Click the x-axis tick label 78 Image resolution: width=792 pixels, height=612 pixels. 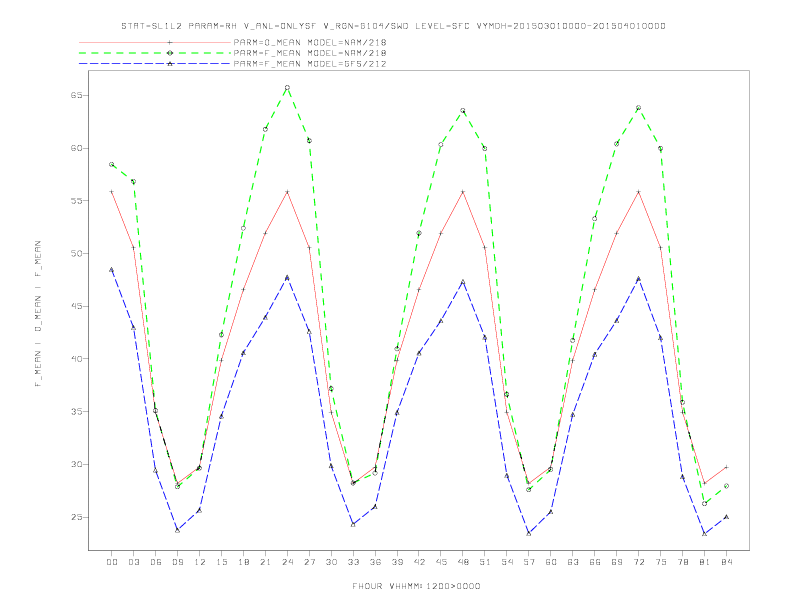pos(683,562)
